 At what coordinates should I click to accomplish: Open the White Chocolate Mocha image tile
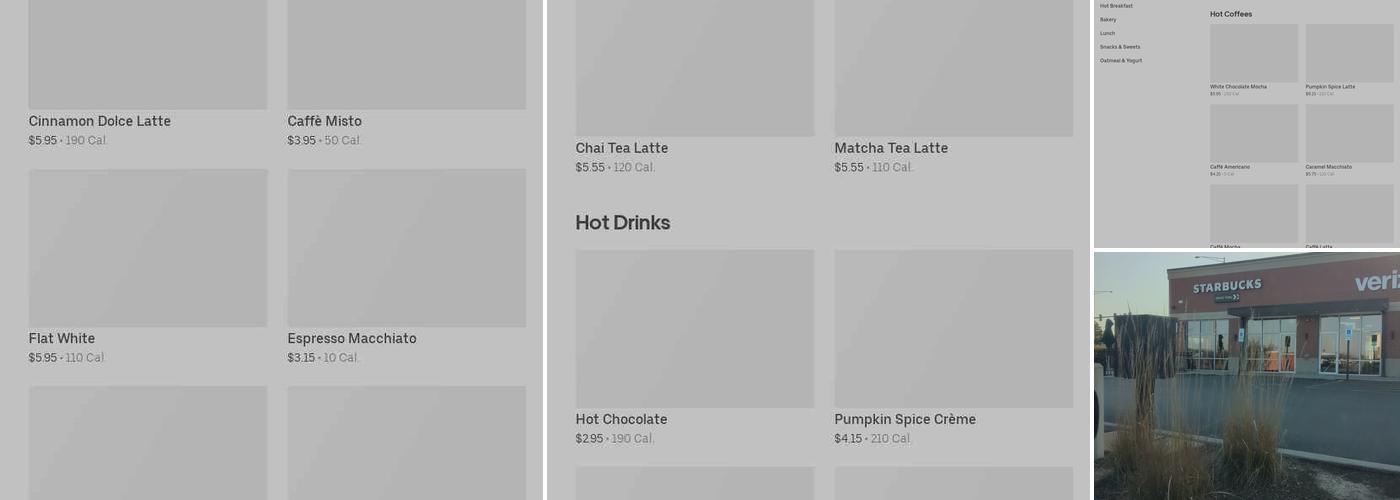tap(1253, 53)
